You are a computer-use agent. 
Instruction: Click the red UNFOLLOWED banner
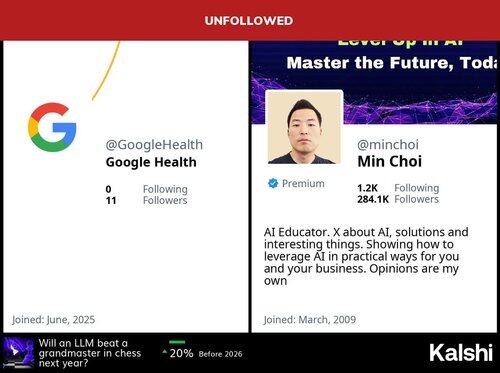click(250, 20)
